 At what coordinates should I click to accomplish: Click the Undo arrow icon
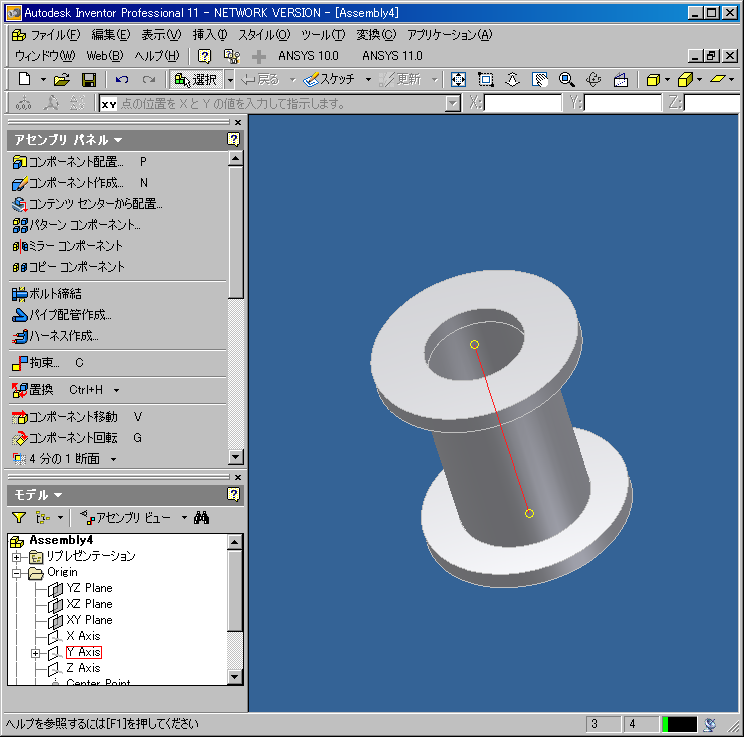[x=122, y=79]
